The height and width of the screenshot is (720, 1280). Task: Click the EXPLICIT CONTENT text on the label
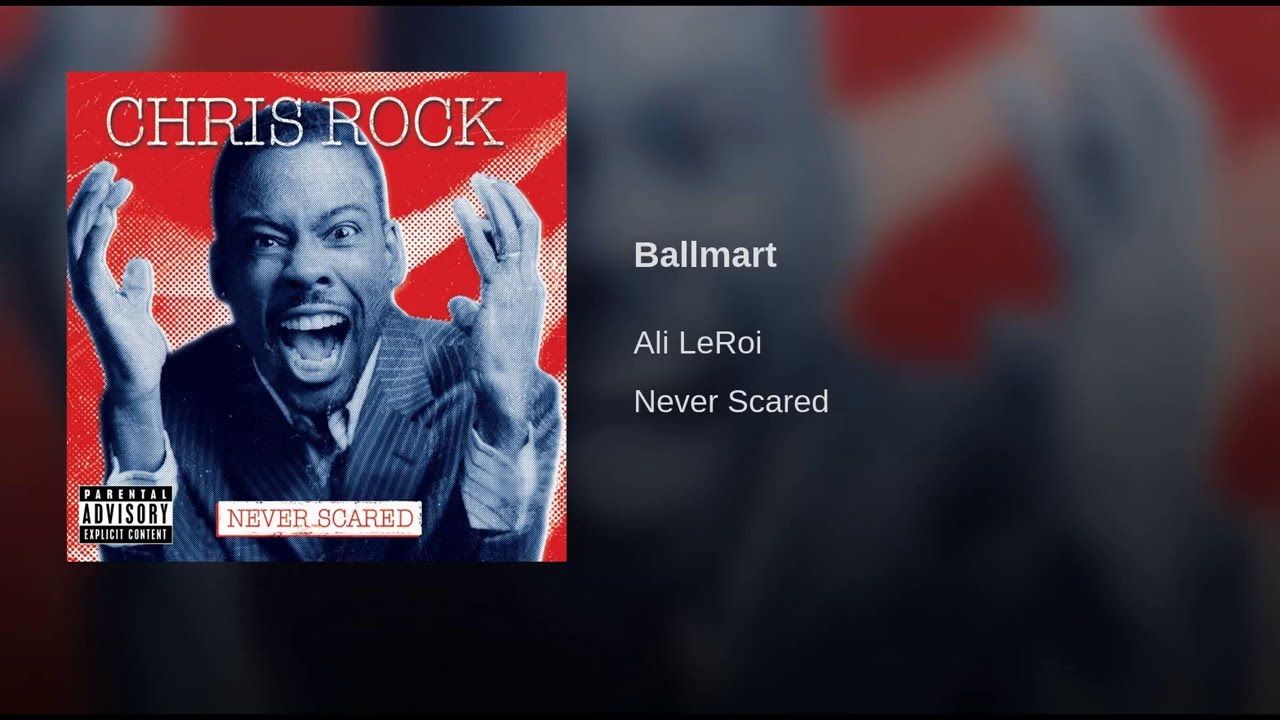click(126, 535)
